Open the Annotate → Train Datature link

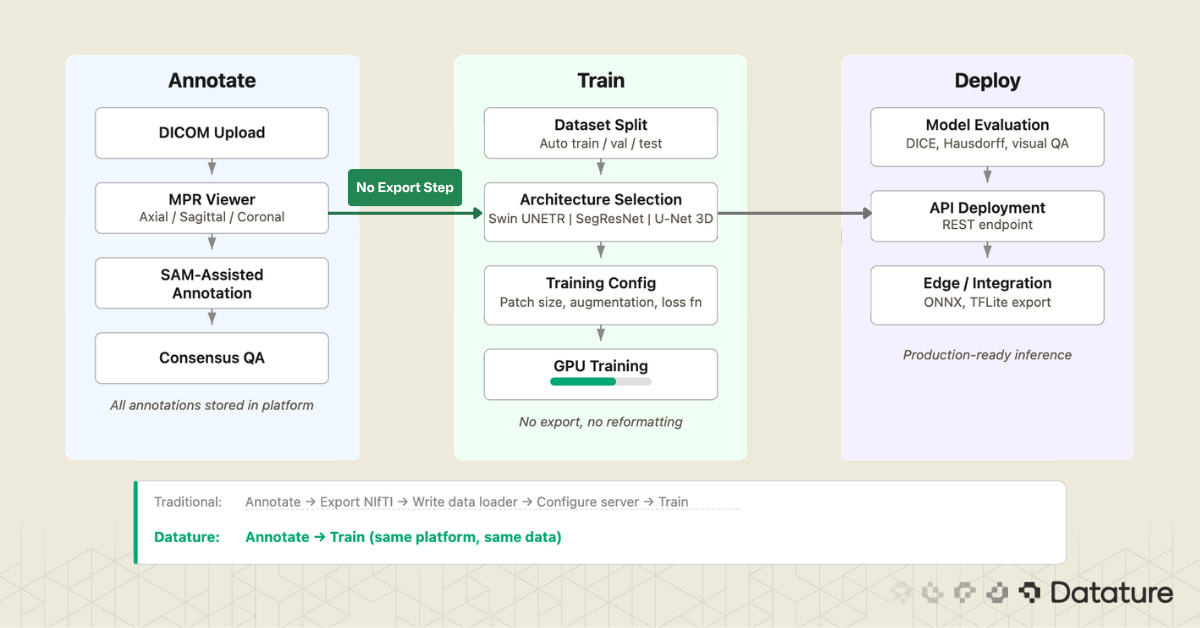(x=404, y=537)
